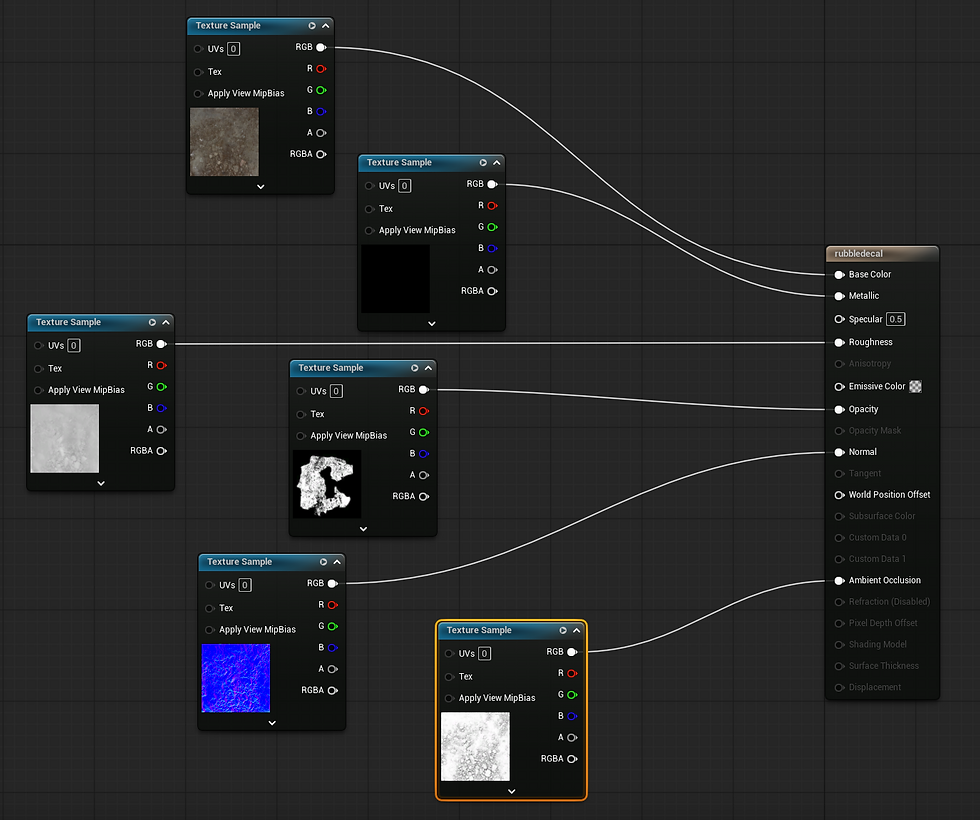This screenshot has width=980, height=820.
Task: Expand bottom arrow of orange-selected Texture Sample
Action: tap(511, 791)
